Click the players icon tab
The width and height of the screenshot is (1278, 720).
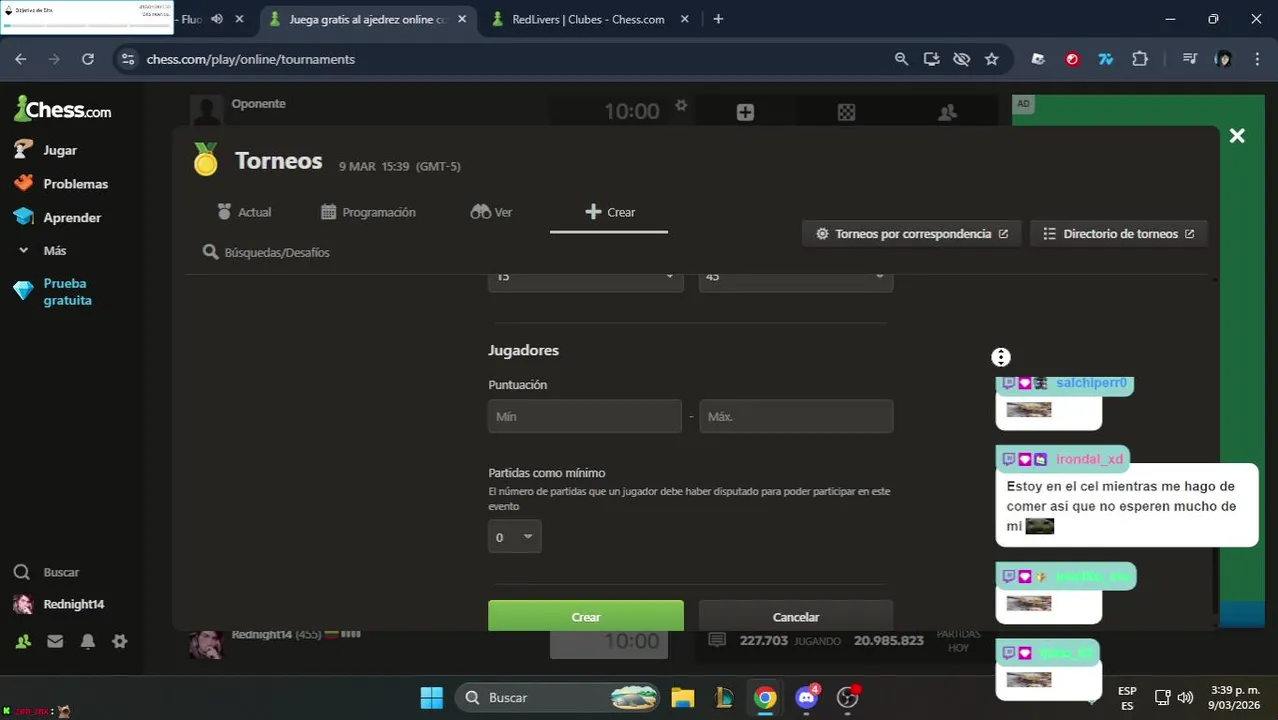(x=947, y=112)
